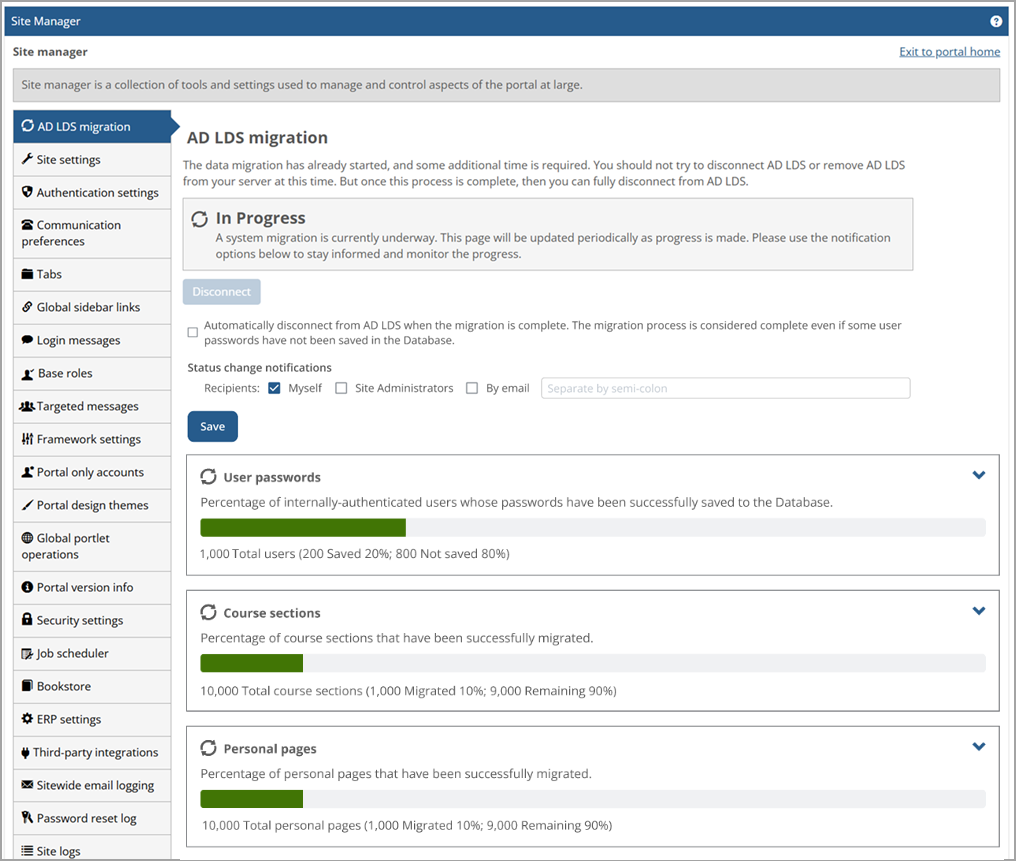Click the Portal only accounts user icon
The height and width of the screenshot is (861, 1016).
click(x=28, y=472)
